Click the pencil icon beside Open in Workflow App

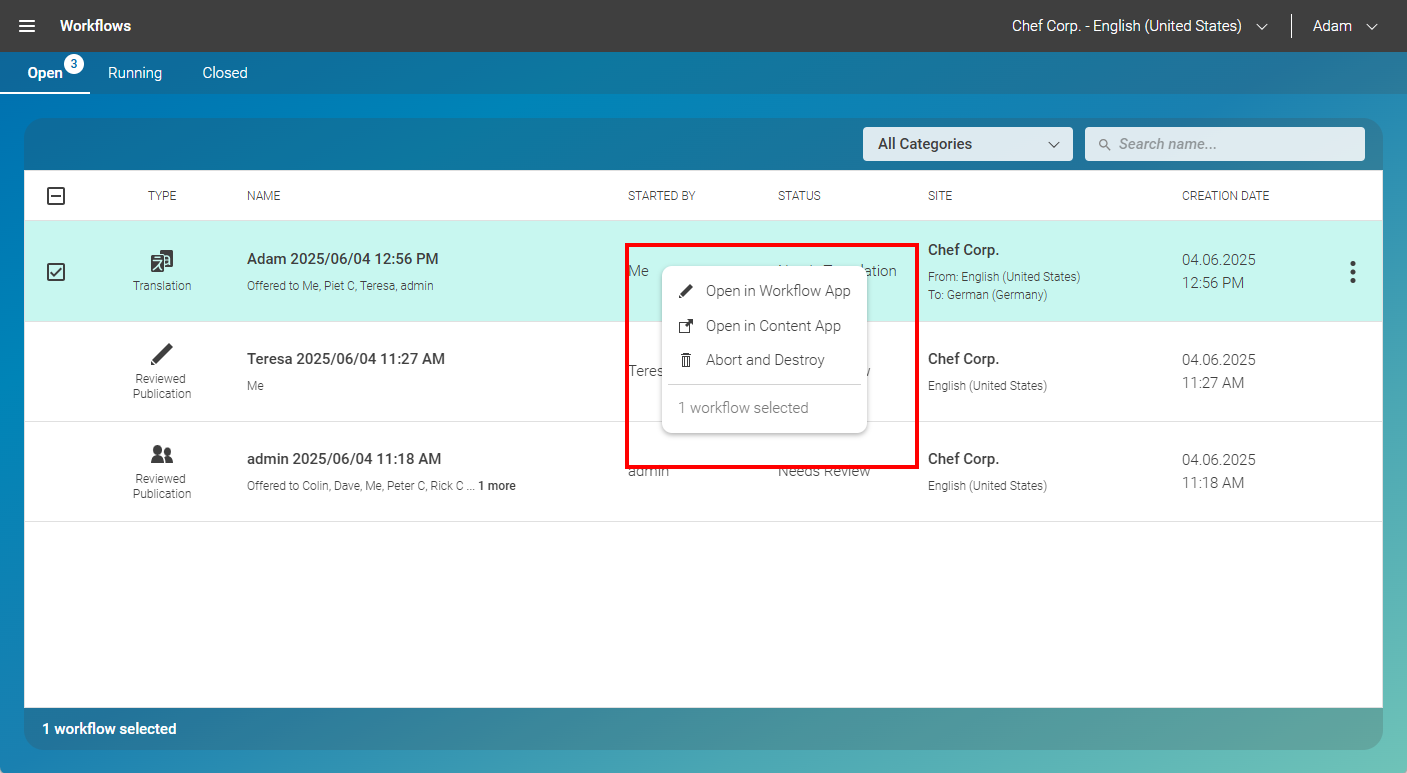coord(685,290)
